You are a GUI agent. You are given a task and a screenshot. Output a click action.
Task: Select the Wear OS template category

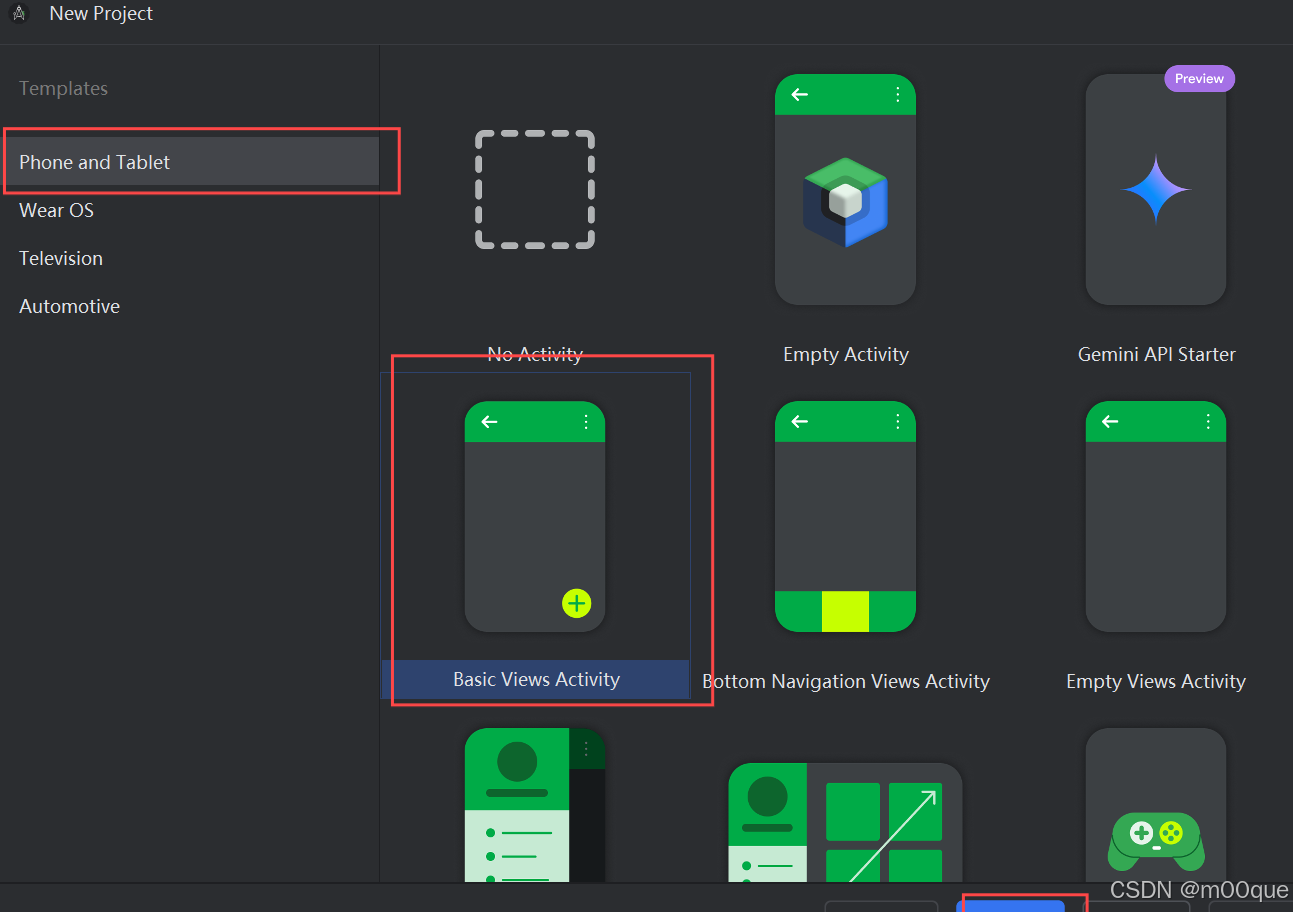coord(56,210)
